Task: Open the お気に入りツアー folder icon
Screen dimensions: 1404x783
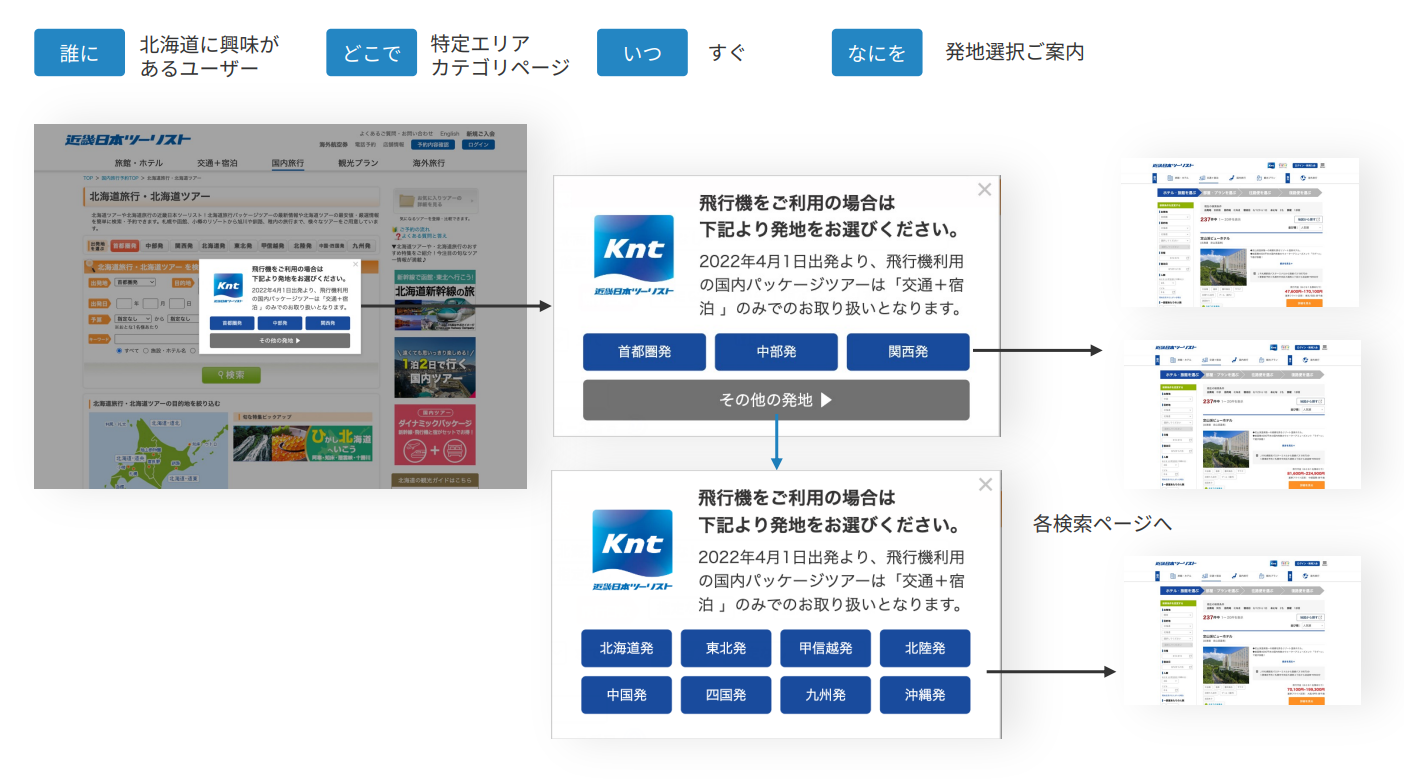Action: 405,200
